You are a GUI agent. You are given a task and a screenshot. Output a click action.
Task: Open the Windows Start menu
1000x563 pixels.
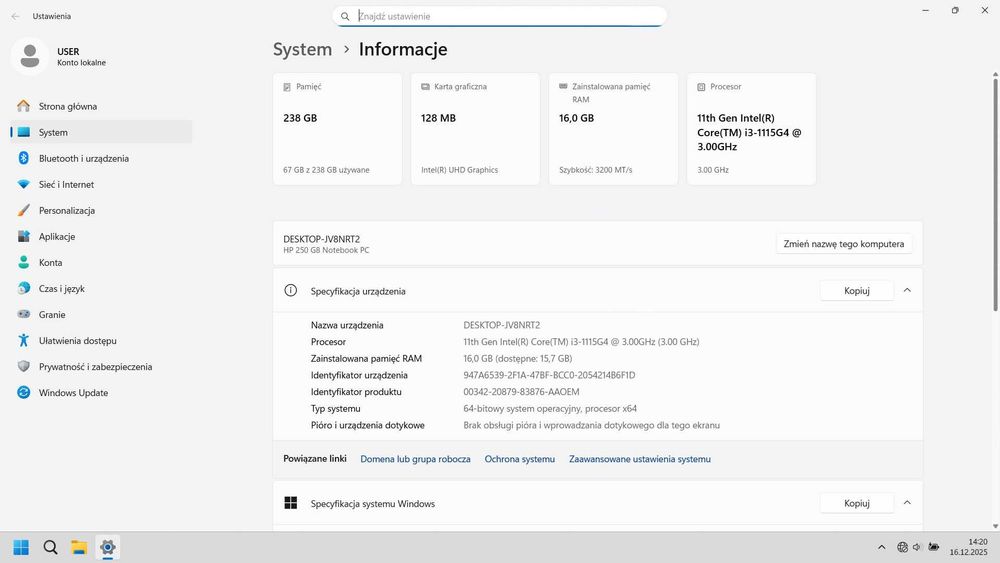(x=21, y=547)
